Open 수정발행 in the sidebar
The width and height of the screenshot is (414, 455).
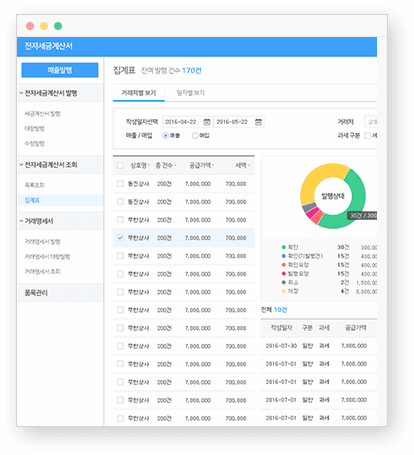click(34, 144)
